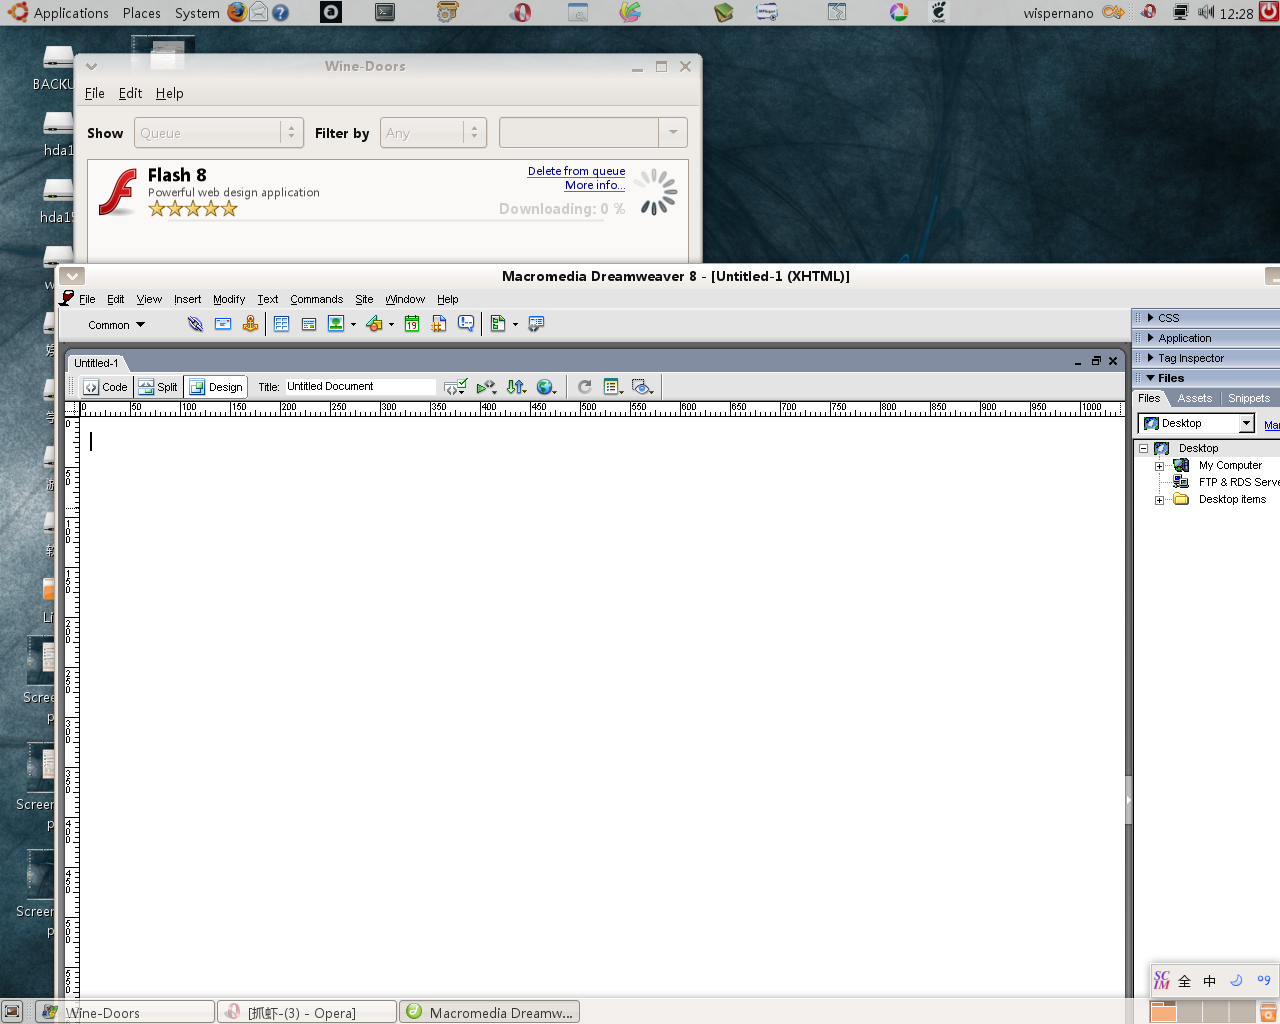
Task: Click the Media insert icon
Action: [x=374, y=324]
